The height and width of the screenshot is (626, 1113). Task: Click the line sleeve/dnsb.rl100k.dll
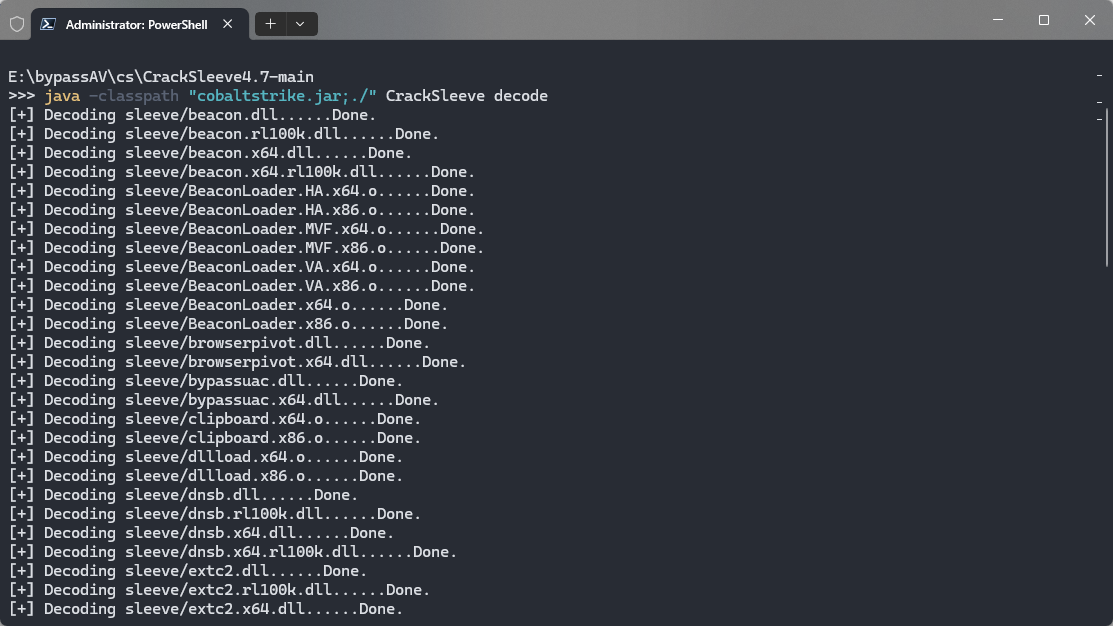214,514
